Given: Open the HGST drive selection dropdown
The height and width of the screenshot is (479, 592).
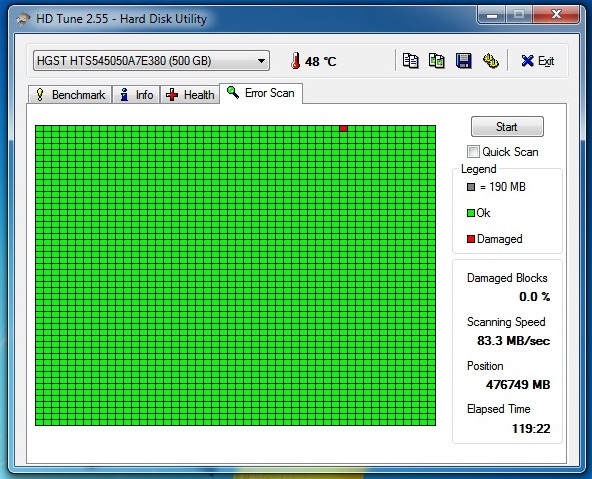Looking at the screenshot, I should [x=151, y=61].
